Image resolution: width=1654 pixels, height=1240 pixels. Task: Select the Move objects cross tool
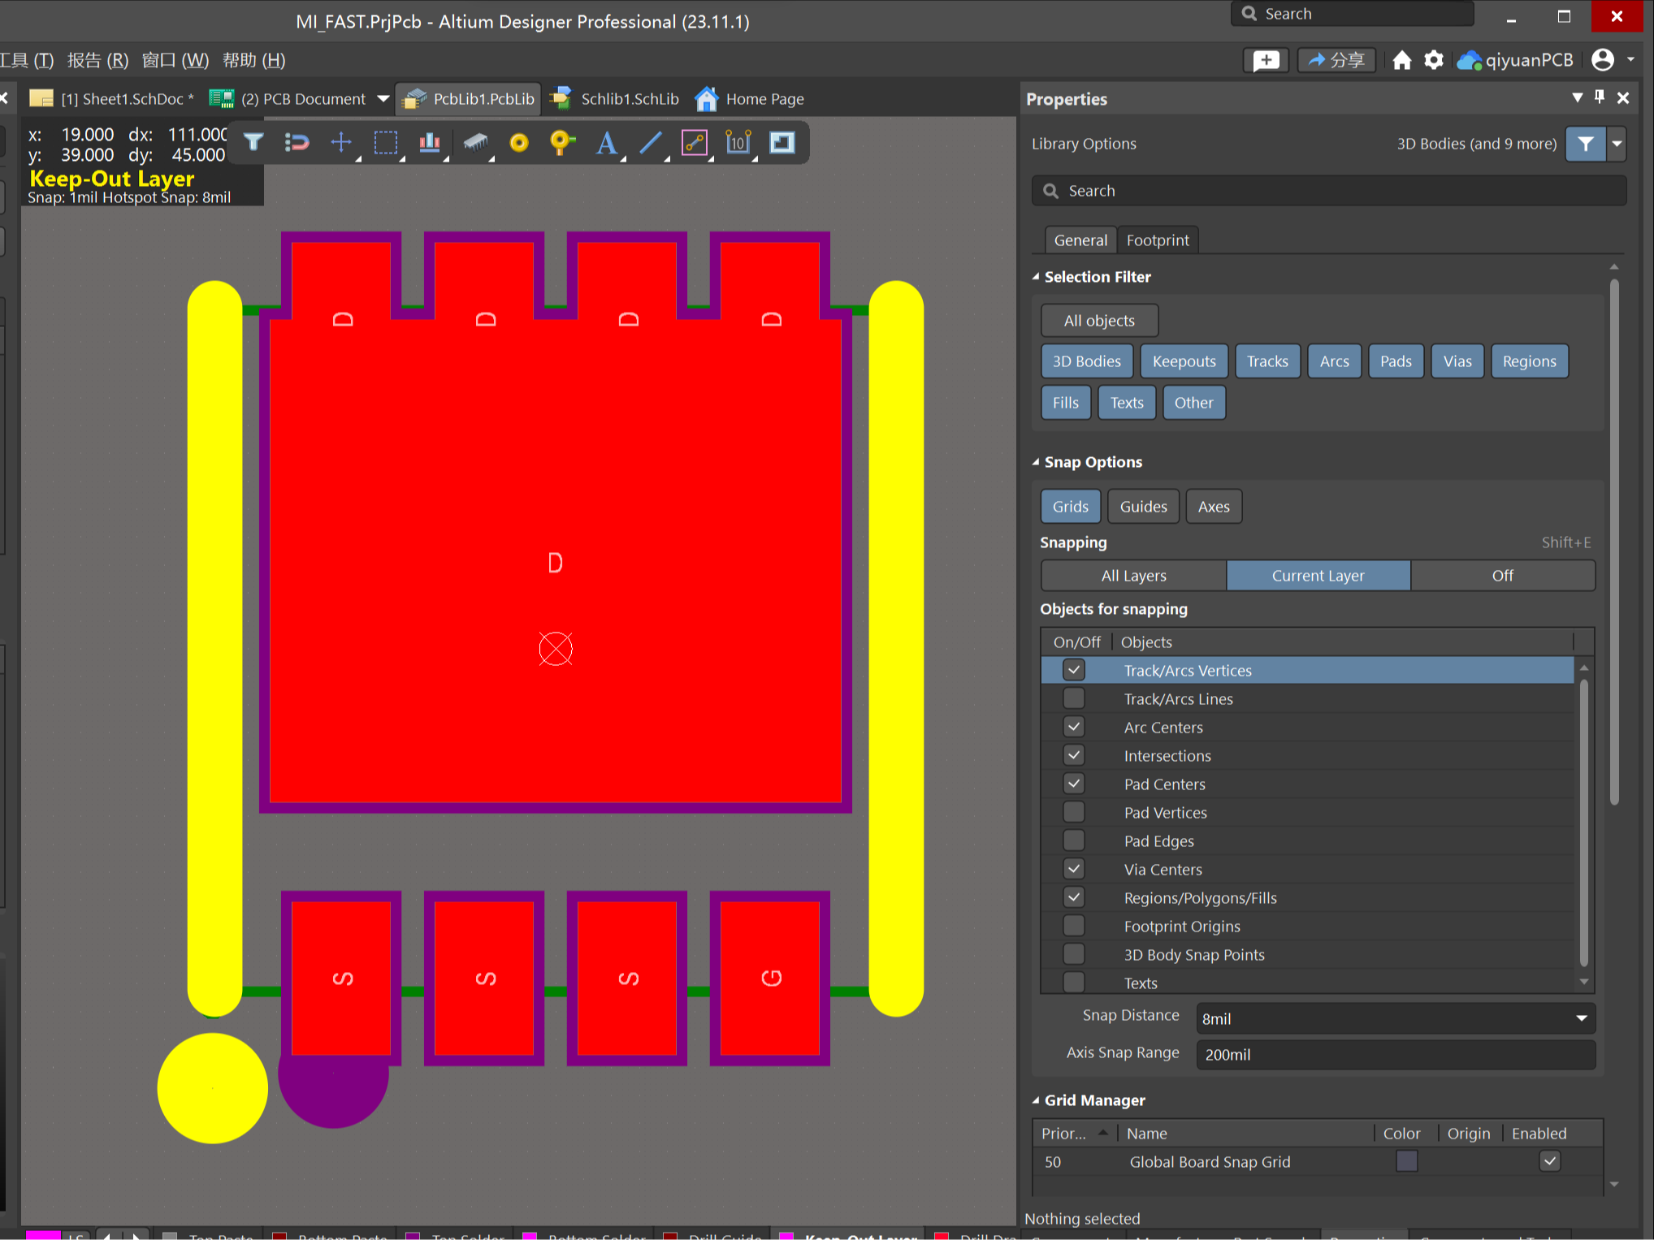(x=341, y=142)
